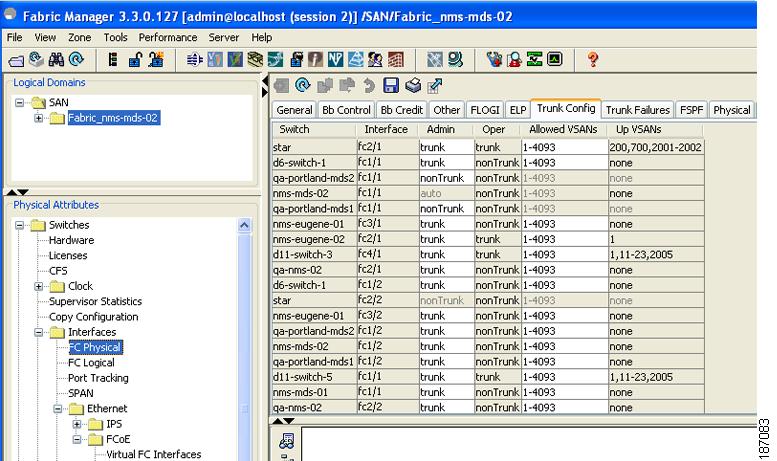Click the green traffic chart icon
This screenshot has height=461, width=777.
click(534, 59)
